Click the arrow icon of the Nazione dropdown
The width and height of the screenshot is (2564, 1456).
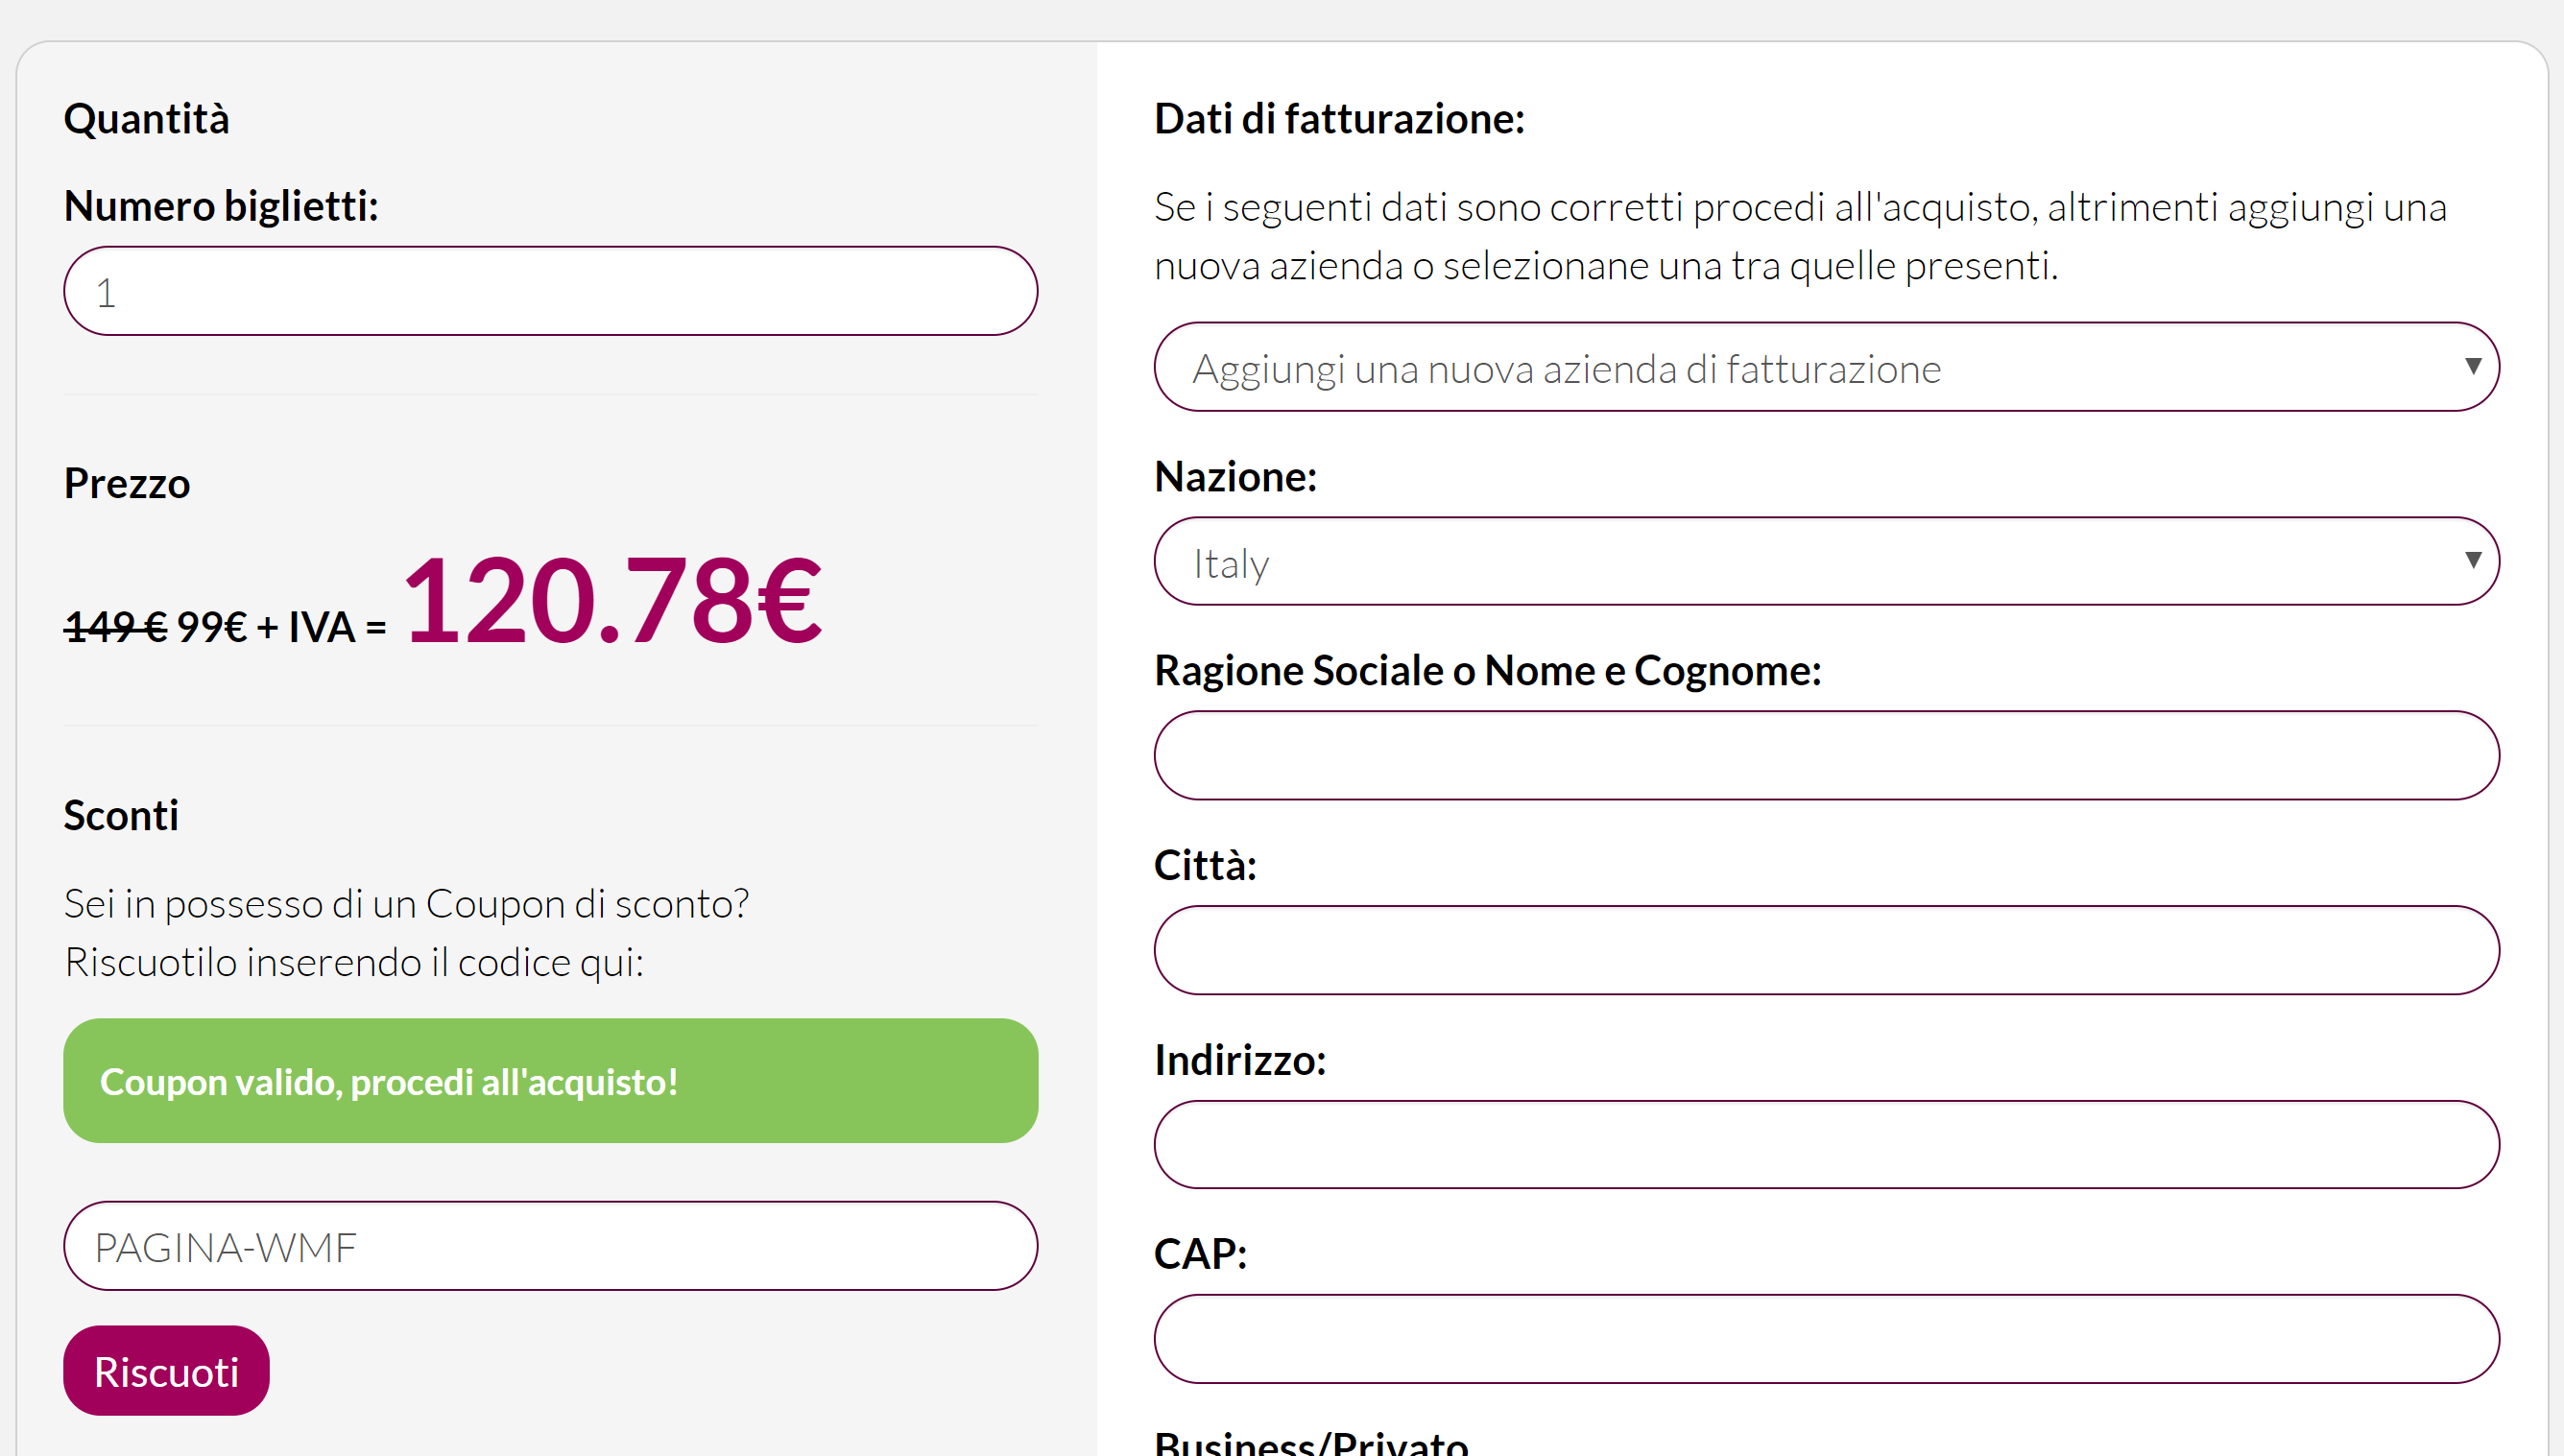[x=2472, y=560]
